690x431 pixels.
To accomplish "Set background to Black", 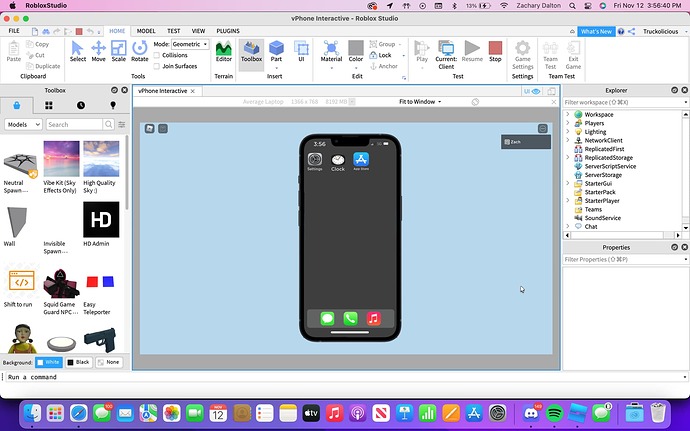I will pos(78,362).
